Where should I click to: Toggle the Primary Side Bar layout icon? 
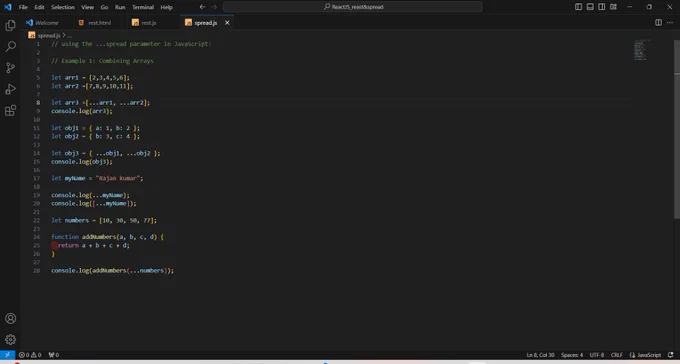click(x=579, y=7)
